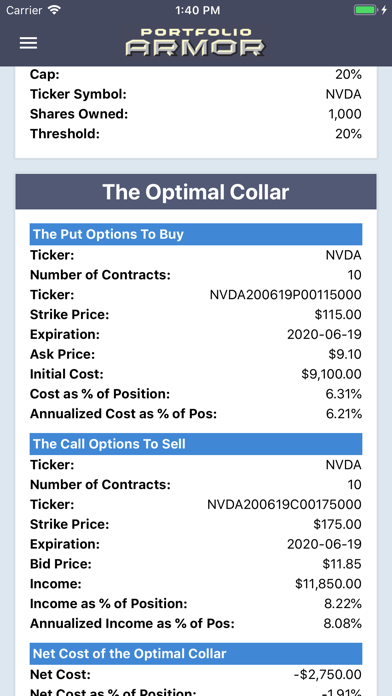Tap put ticker NVDA200619P00115000
This screenshot has width=392, height=696.
285,295
